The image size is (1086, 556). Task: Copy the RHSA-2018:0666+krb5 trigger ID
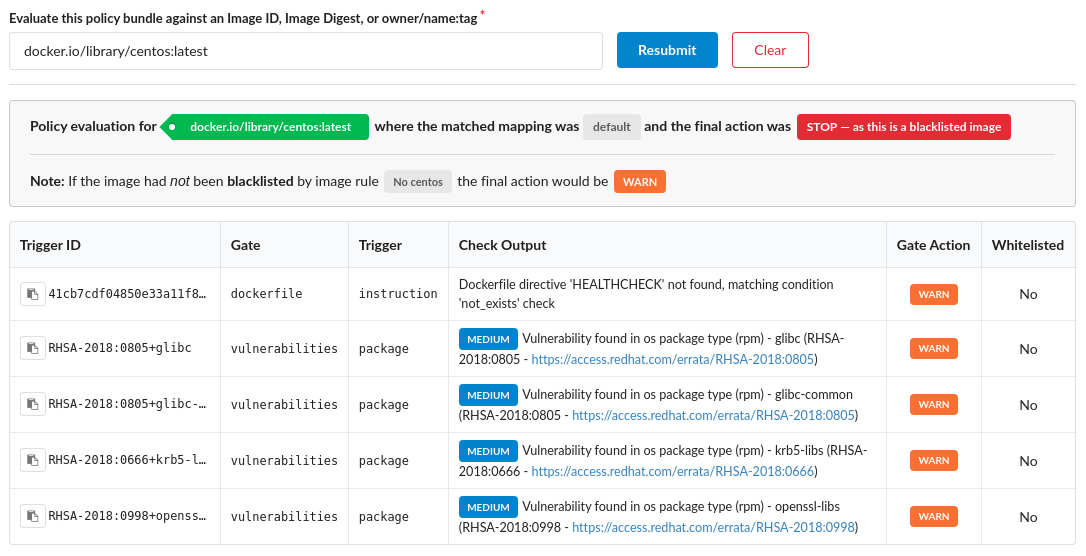click(33, 461)
